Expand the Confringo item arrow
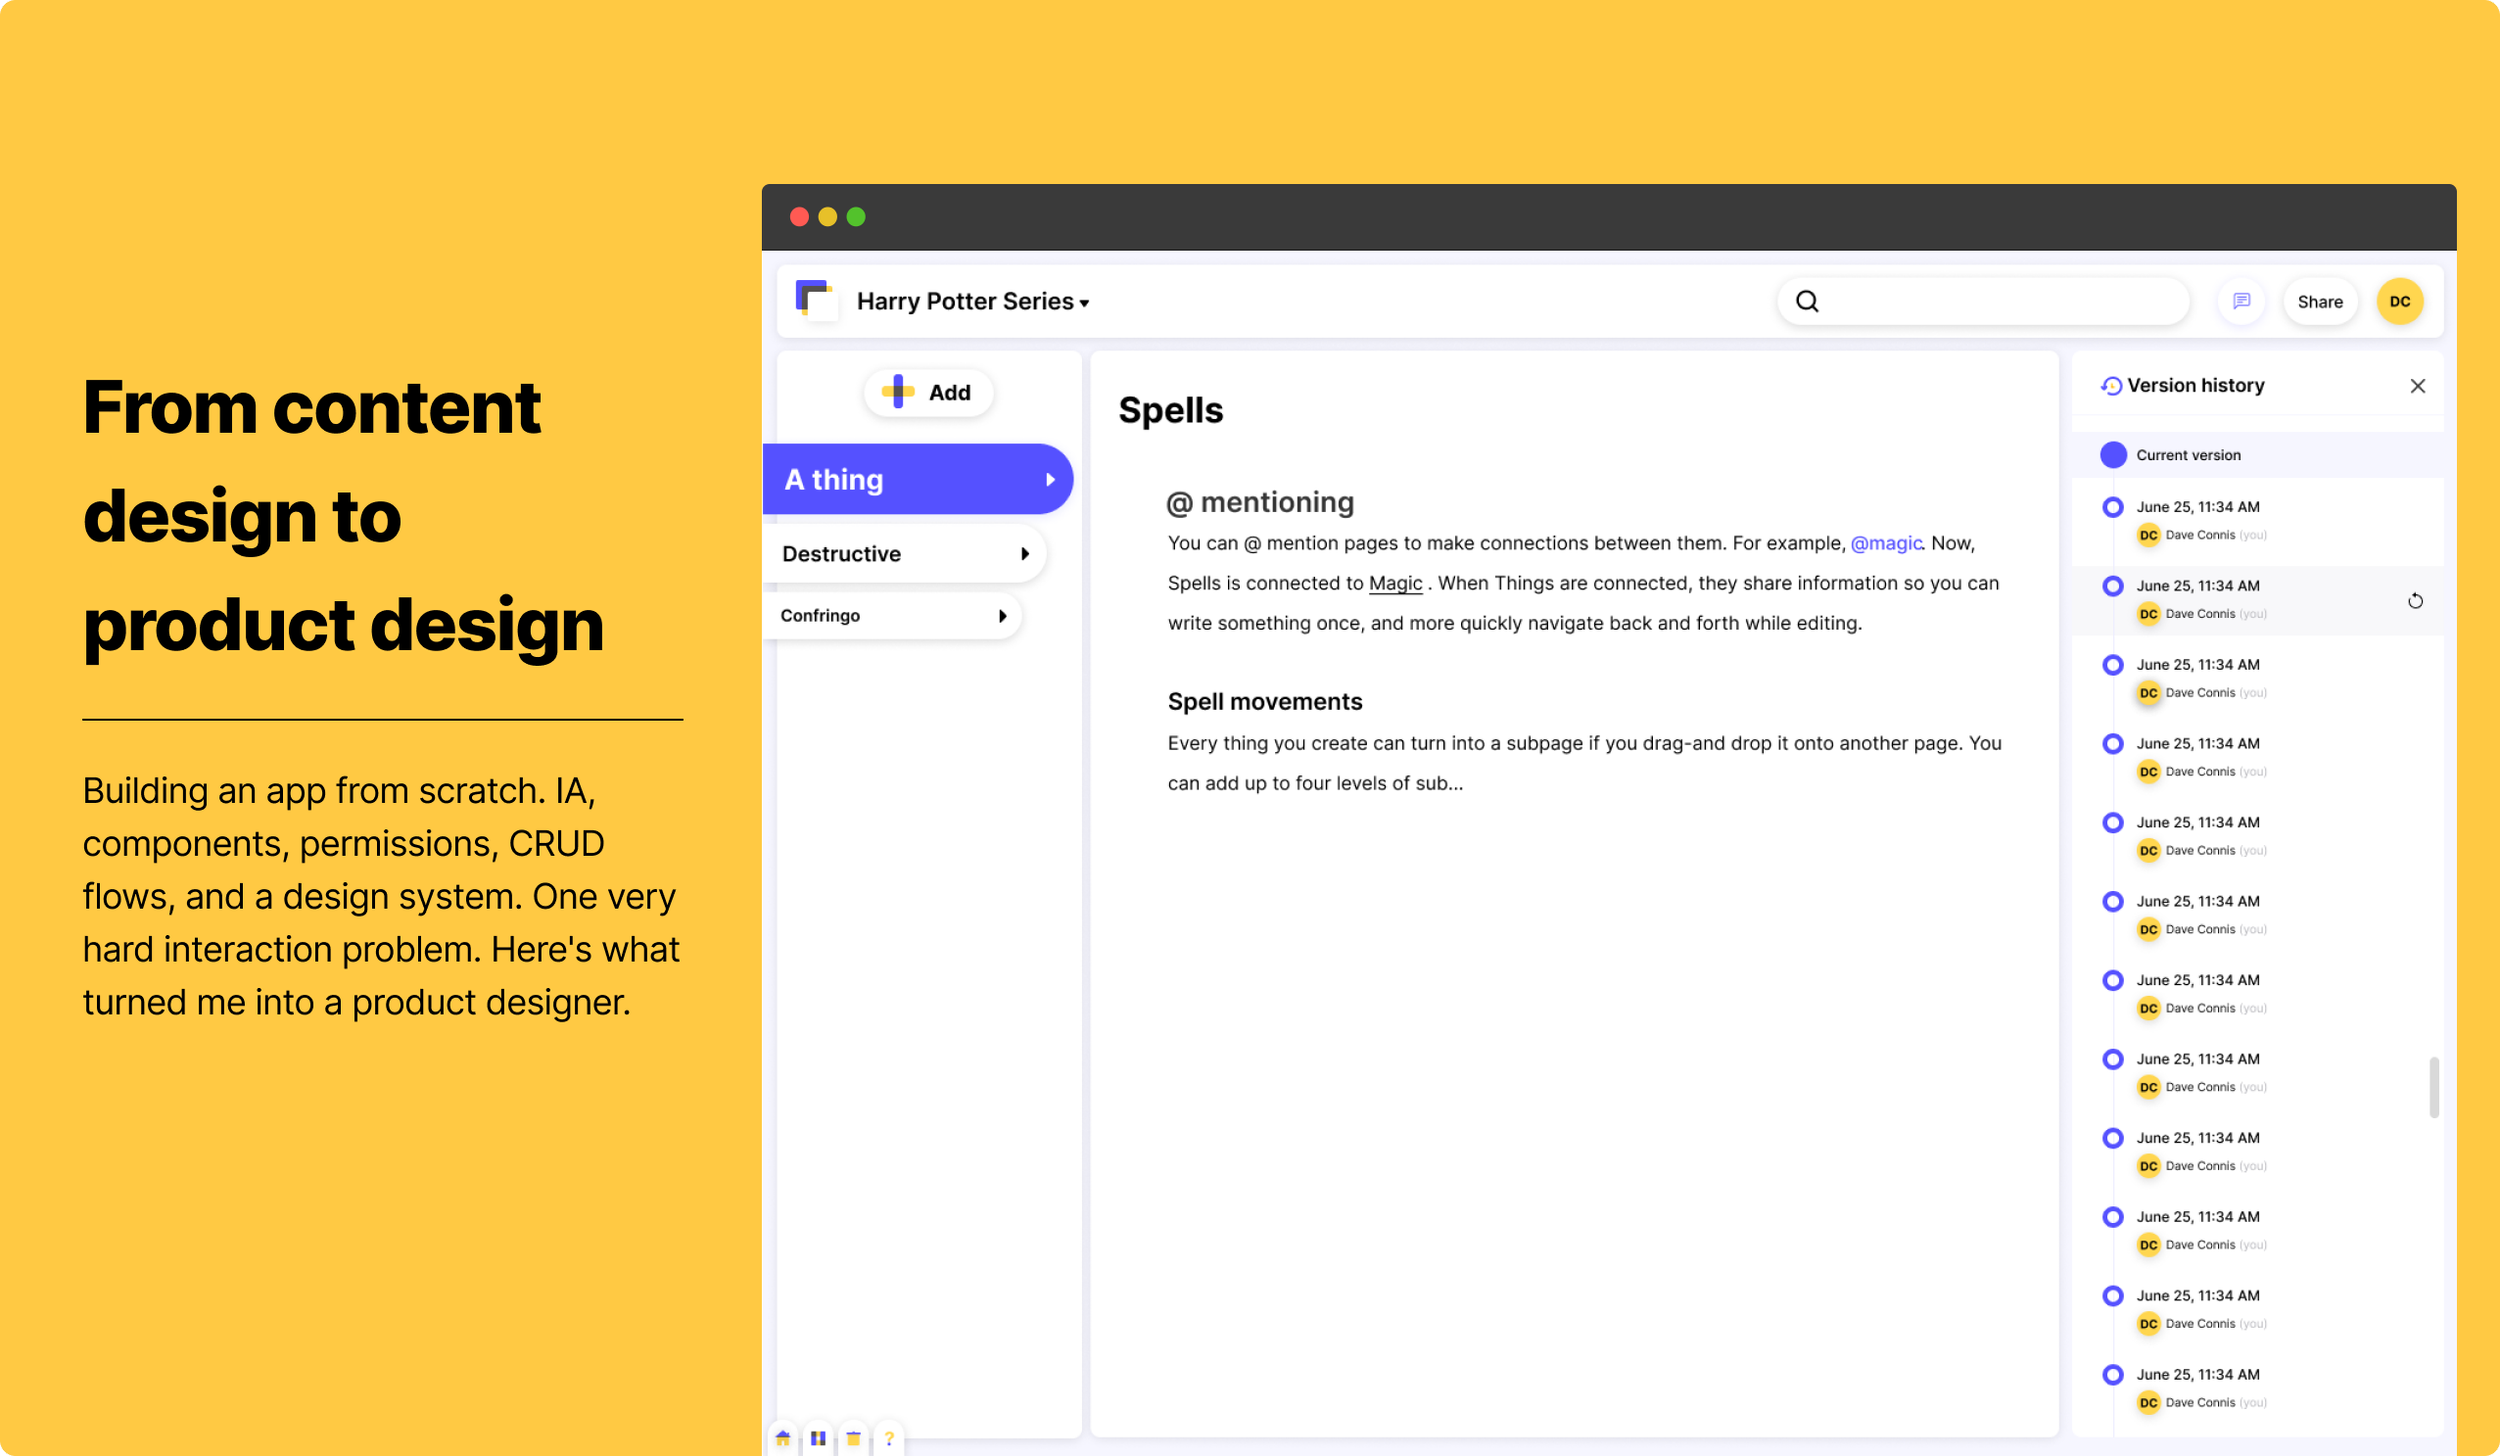The image size is (2500, 1456). [1001, 616]
